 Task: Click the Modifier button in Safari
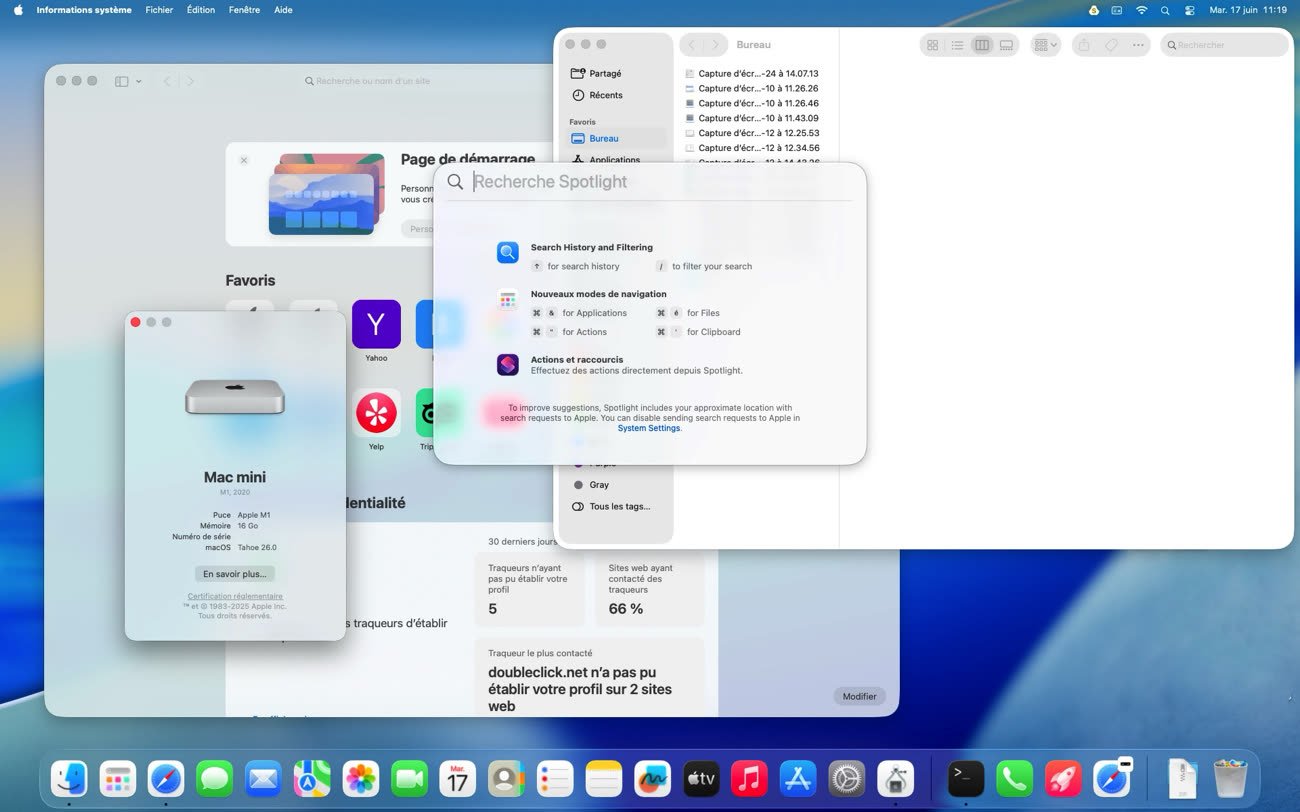pyautogui.click(x=859, y=696)
